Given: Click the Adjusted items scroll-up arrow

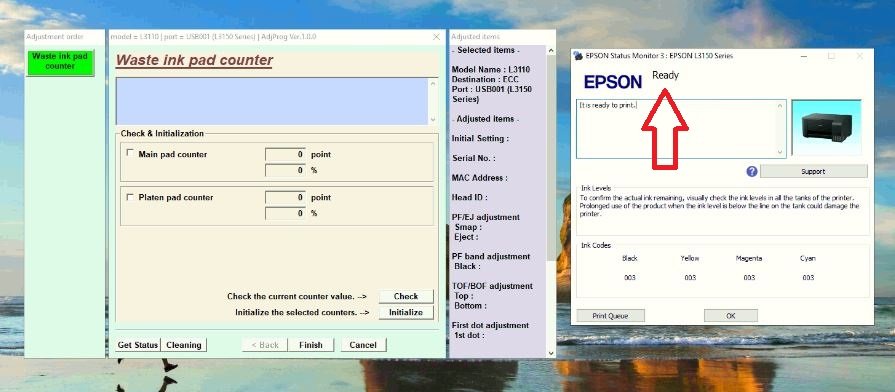Looking at the screenshot, I should click(551, 51).
